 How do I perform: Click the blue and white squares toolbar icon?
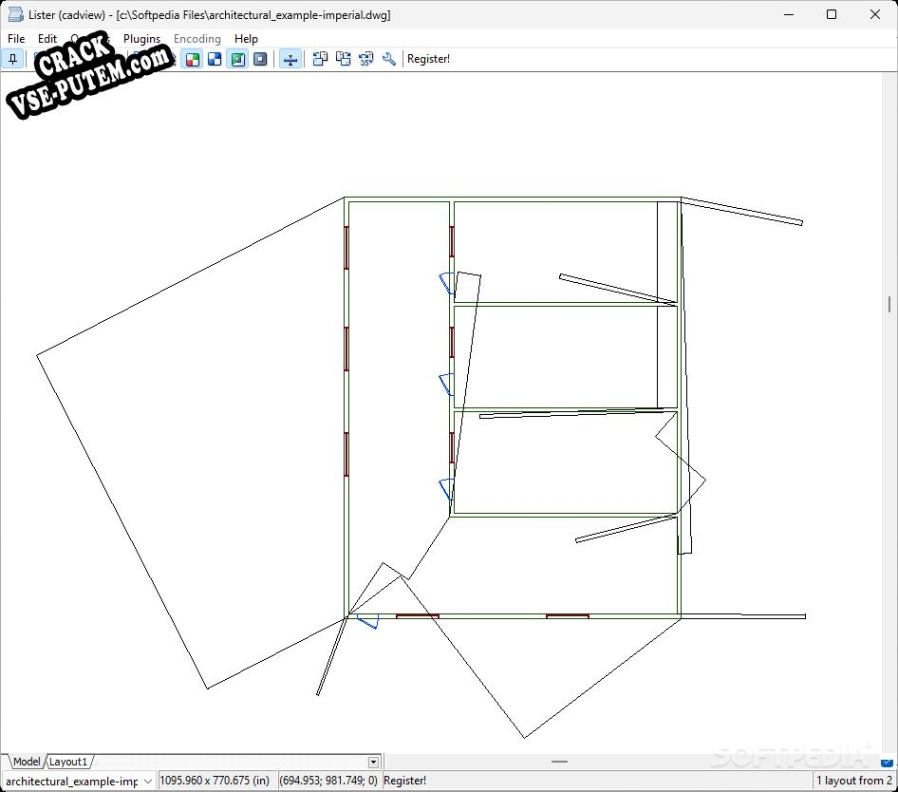pyautogui.click(x=215, y=59)
